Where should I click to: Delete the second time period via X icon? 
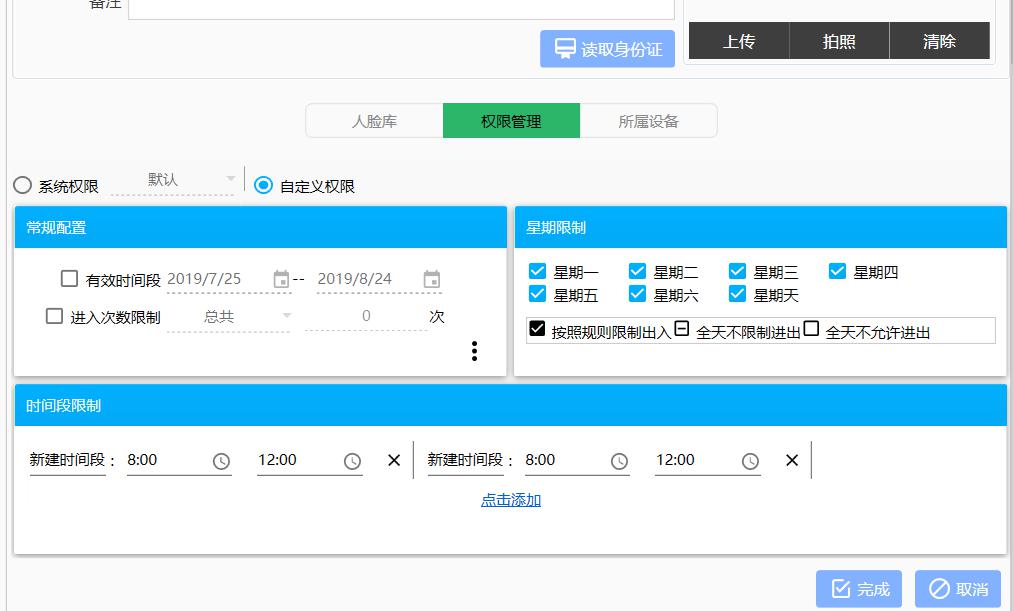tap(791, 460)
